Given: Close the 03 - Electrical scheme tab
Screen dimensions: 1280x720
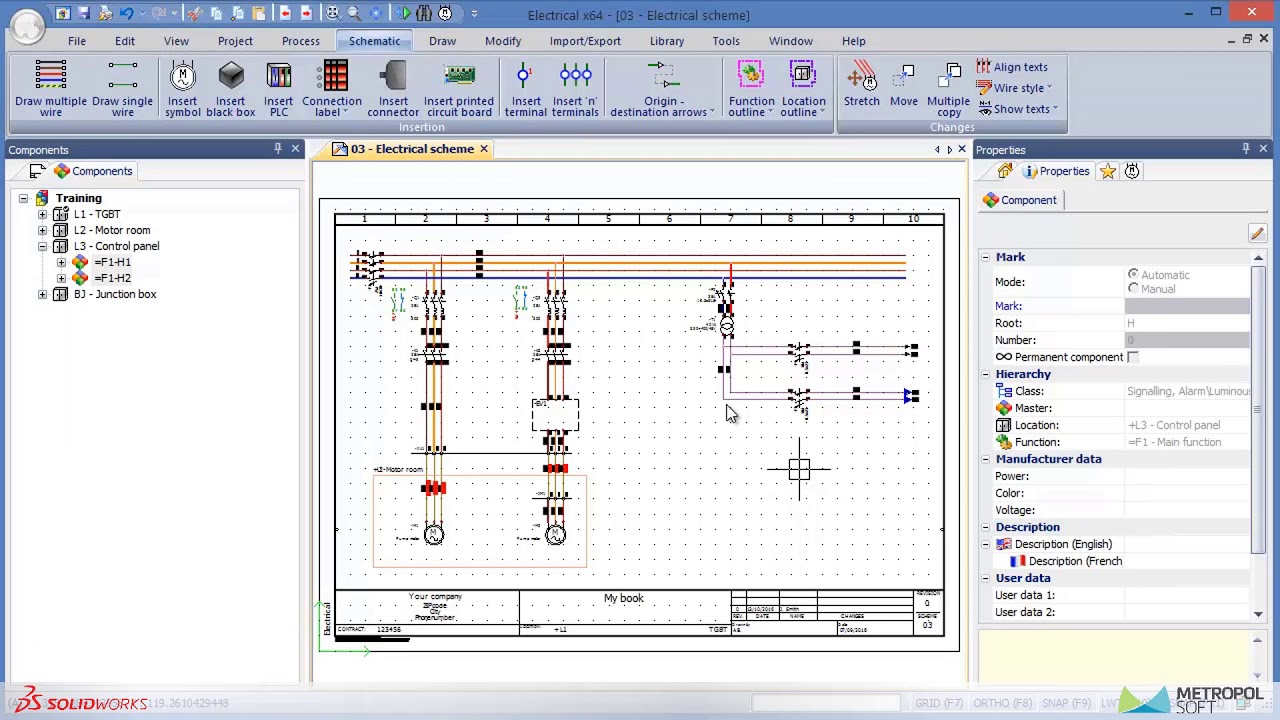Looking at the screenshot, I should [483, 149].
